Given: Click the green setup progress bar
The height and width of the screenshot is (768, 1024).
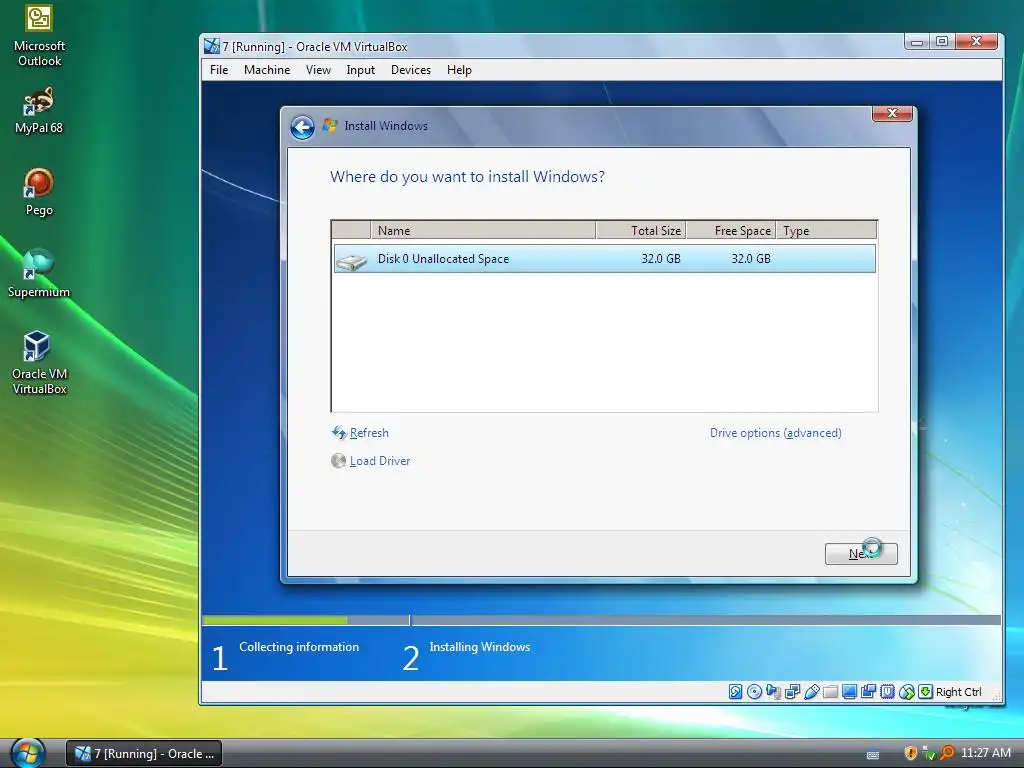Looking at the screenshot, I should pyautogui.click(x=275, y=620).
